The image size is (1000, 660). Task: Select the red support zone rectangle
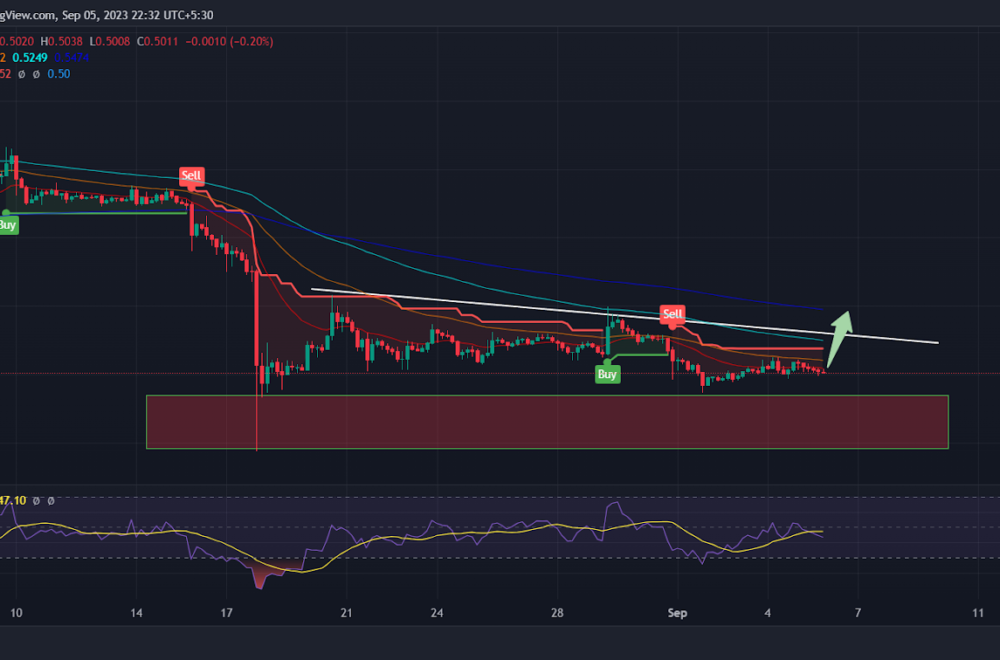point(547,422)
